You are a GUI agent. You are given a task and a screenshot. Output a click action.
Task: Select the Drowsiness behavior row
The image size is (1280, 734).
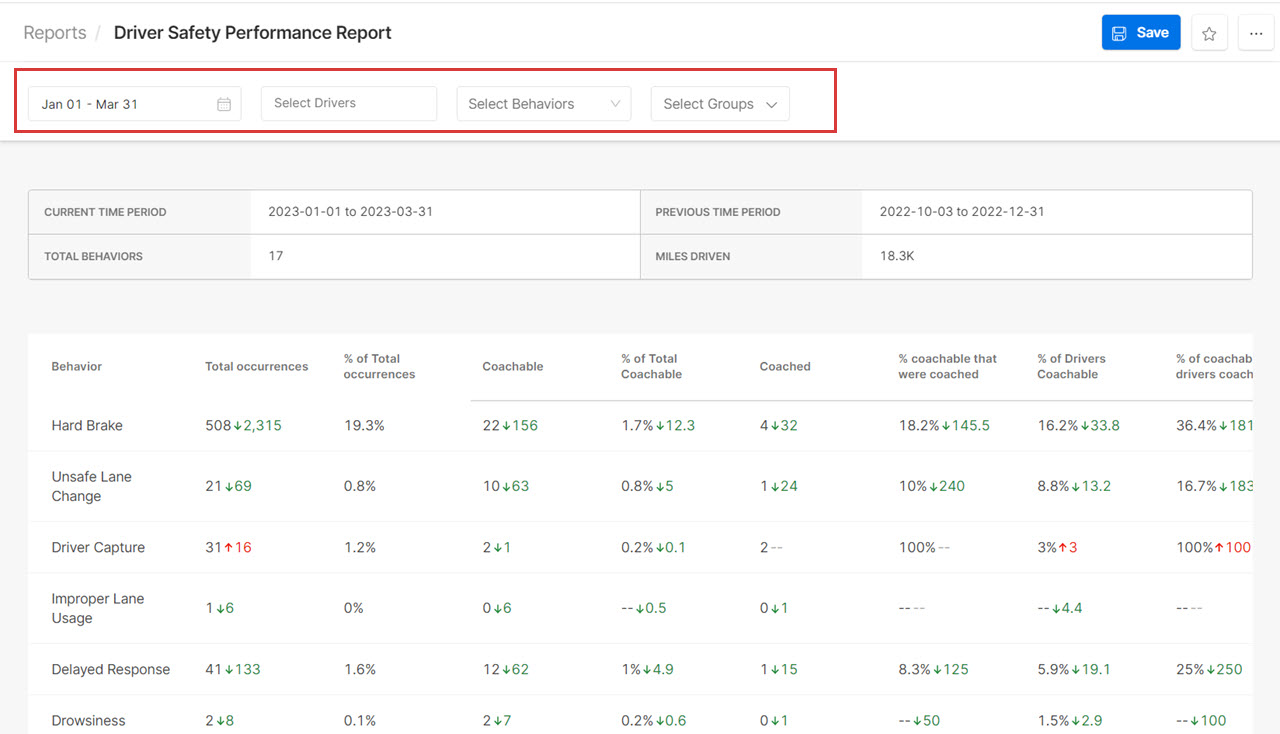(88, 720)
